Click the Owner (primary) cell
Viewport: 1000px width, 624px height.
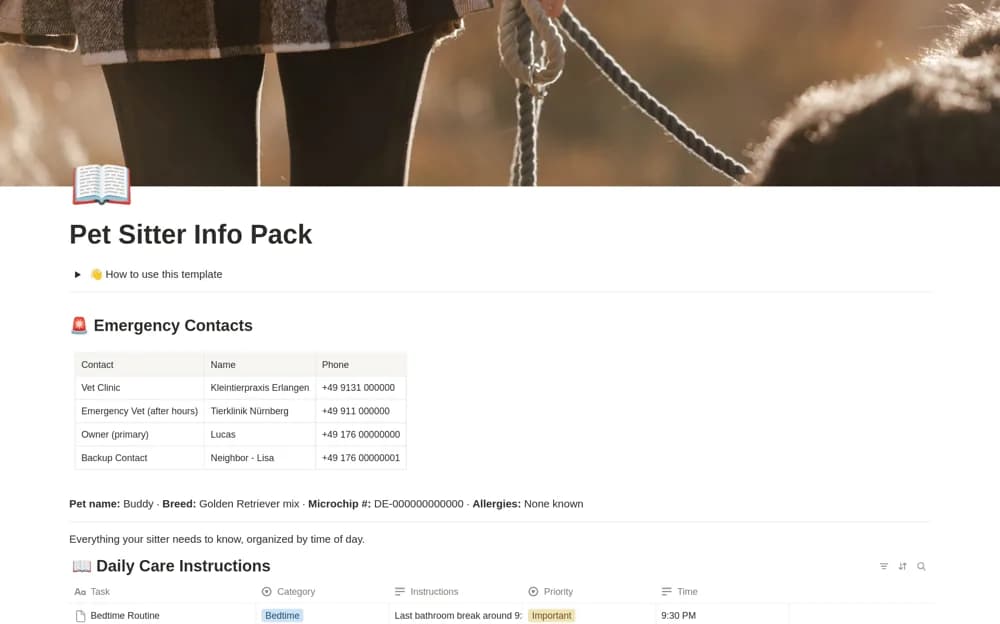click(139, 435)
